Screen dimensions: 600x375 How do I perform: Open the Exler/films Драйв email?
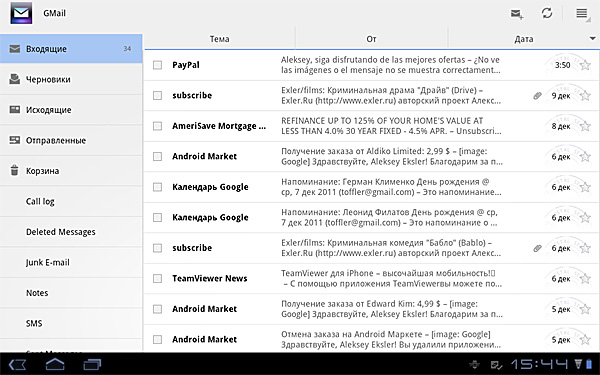(371, 96)
